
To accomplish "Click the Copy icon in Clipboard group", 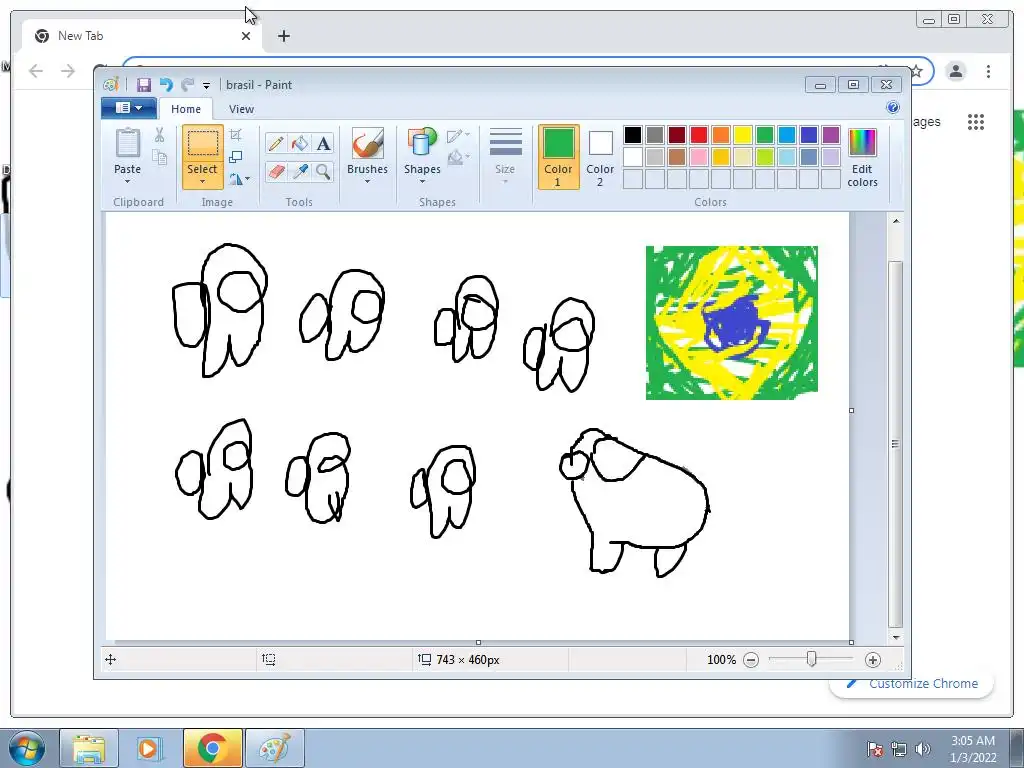I will pyautogui.click(x=159, y=157).
